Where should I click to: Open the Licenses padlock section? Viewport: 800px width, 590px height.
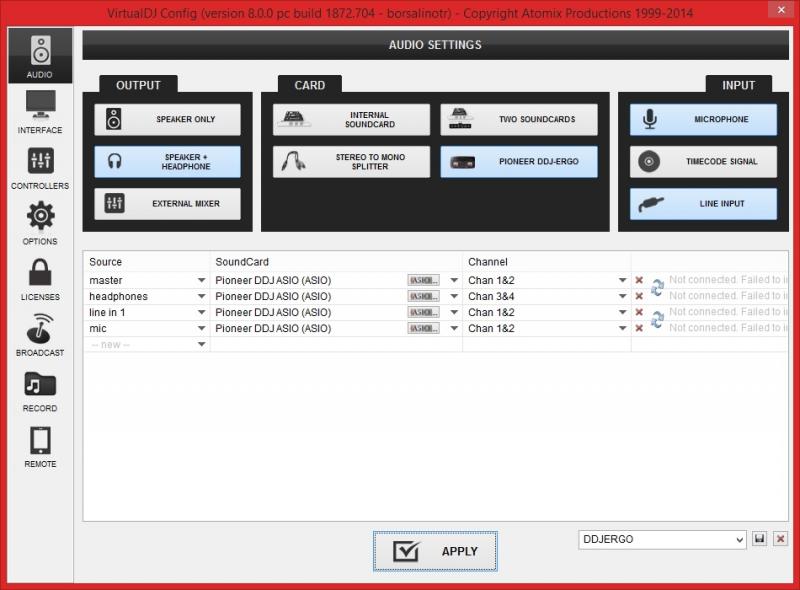point(40,279)
